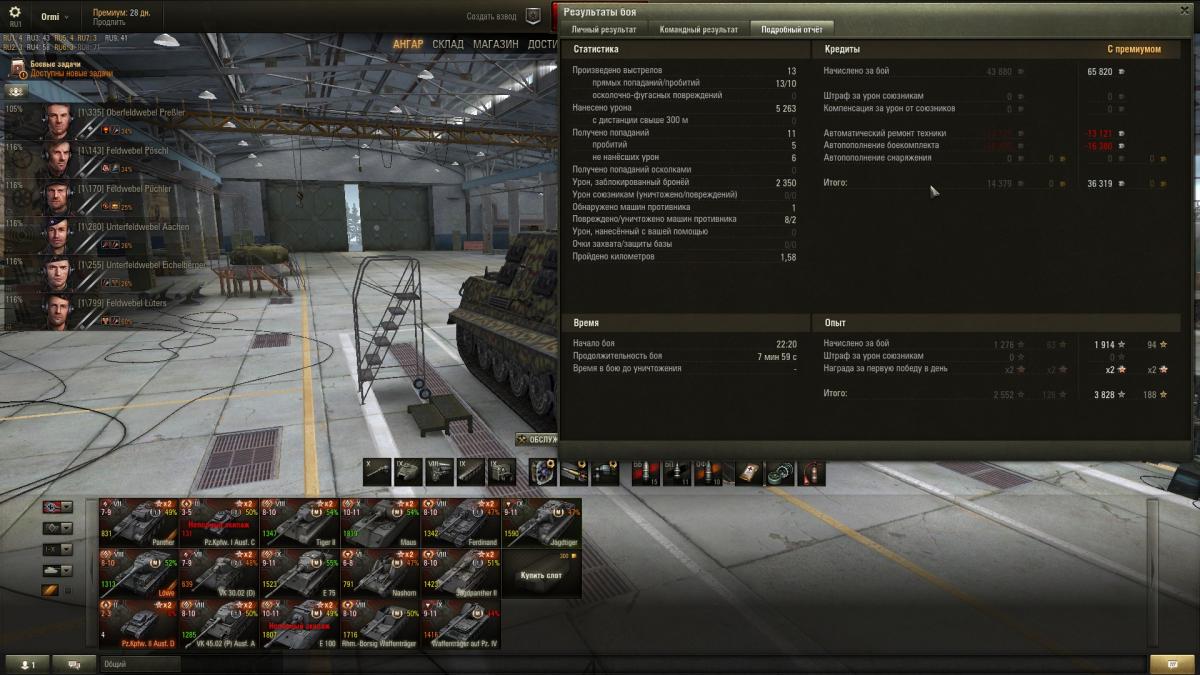This screenshot has width=1200, height=675.
Task: Open the first aid kit consumable slot
Action: pos(750,471)
